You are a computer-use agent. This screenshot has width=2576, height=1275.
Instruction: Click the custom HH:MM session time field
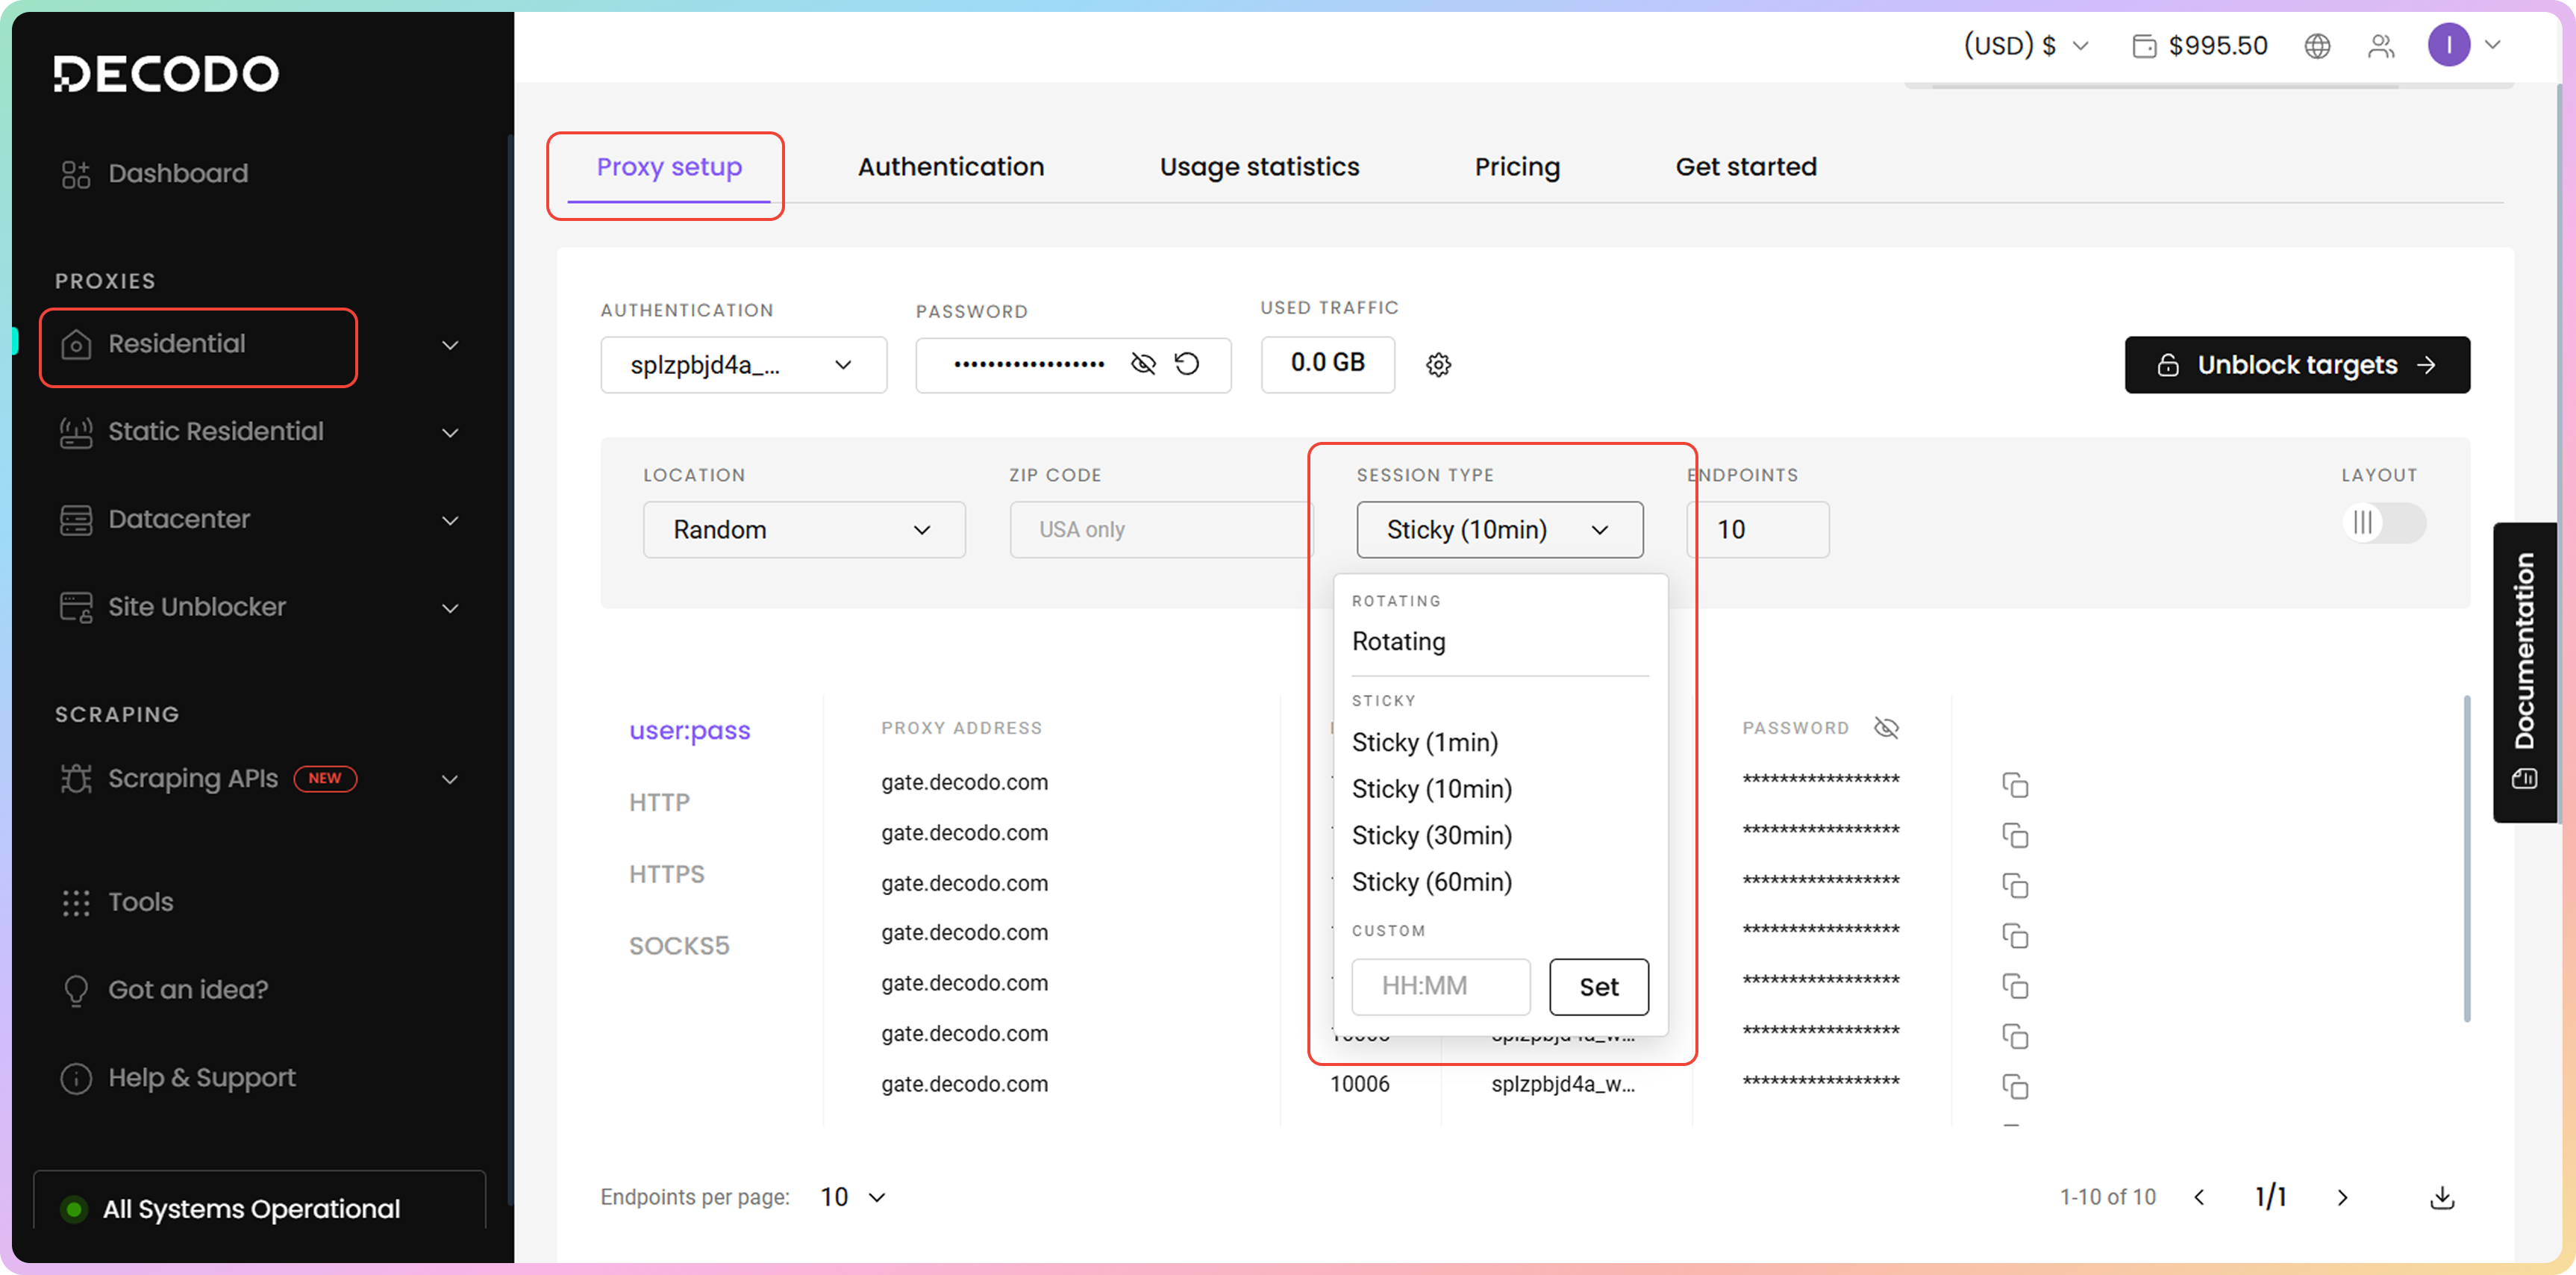1439,987
